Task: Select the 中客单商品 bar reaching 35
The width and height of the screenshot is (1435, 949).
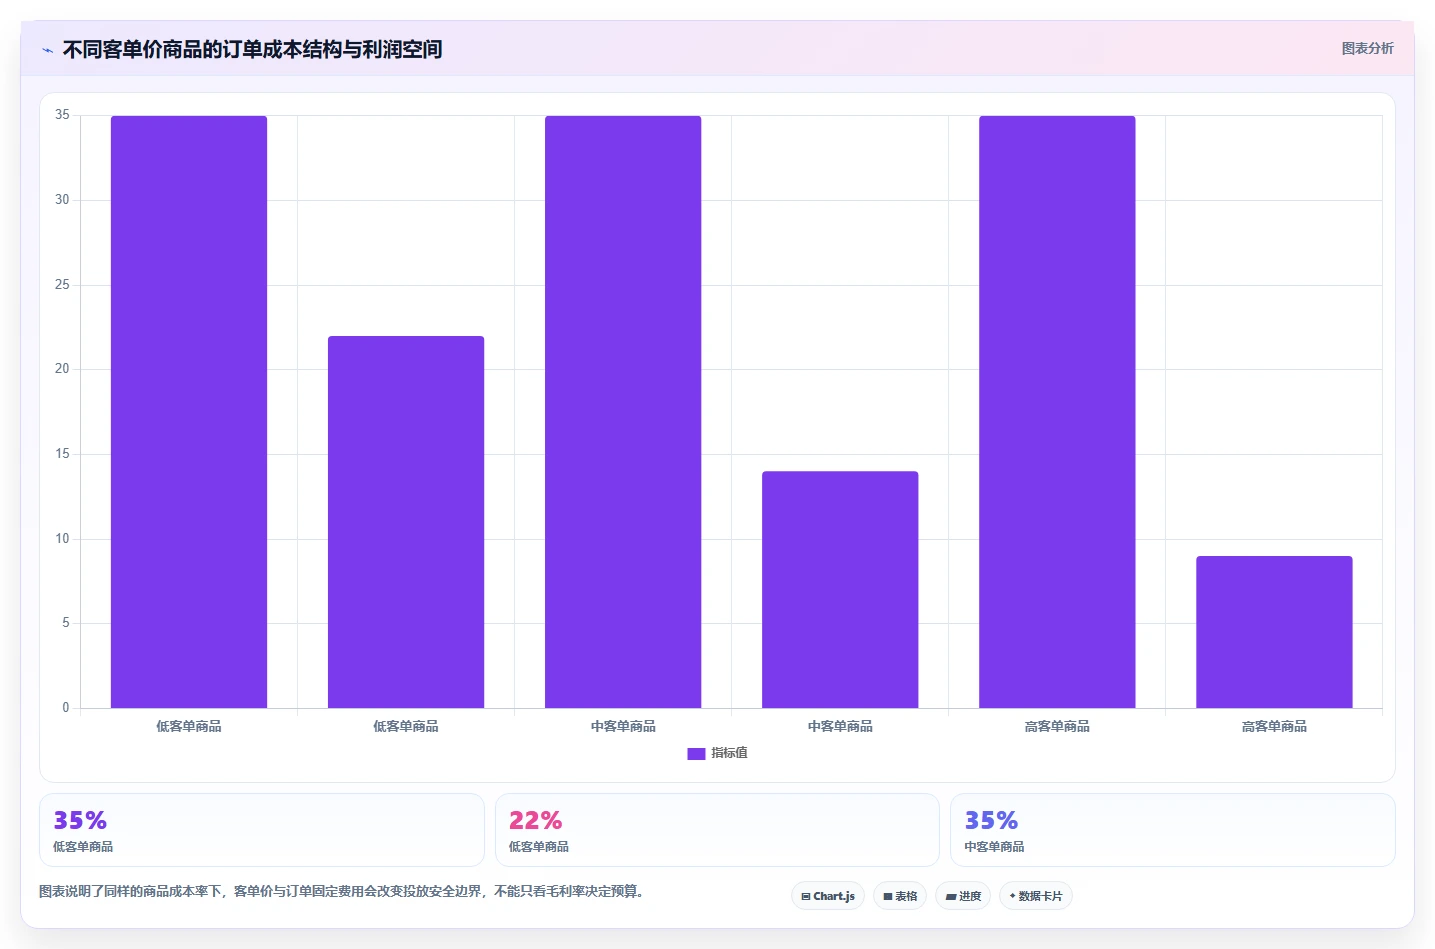Action: (623, 412)
